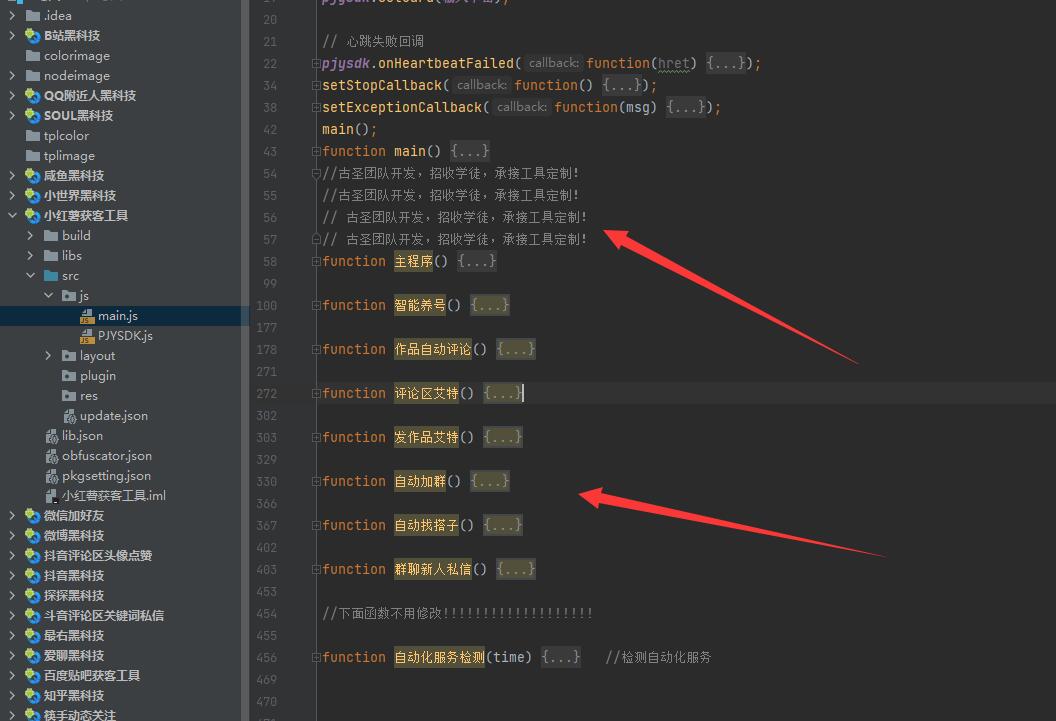Click the 微信加好友 module icon
1056x721 pixels.
click(33, 516)
